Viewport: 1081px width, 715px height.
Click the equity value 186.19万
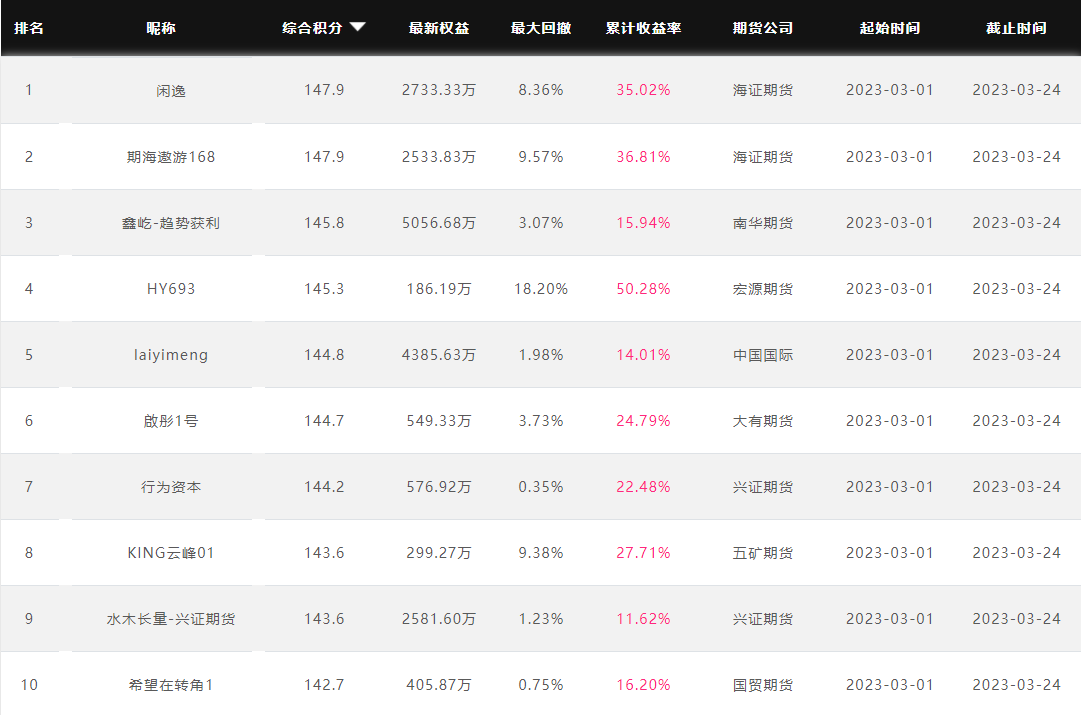438,289
